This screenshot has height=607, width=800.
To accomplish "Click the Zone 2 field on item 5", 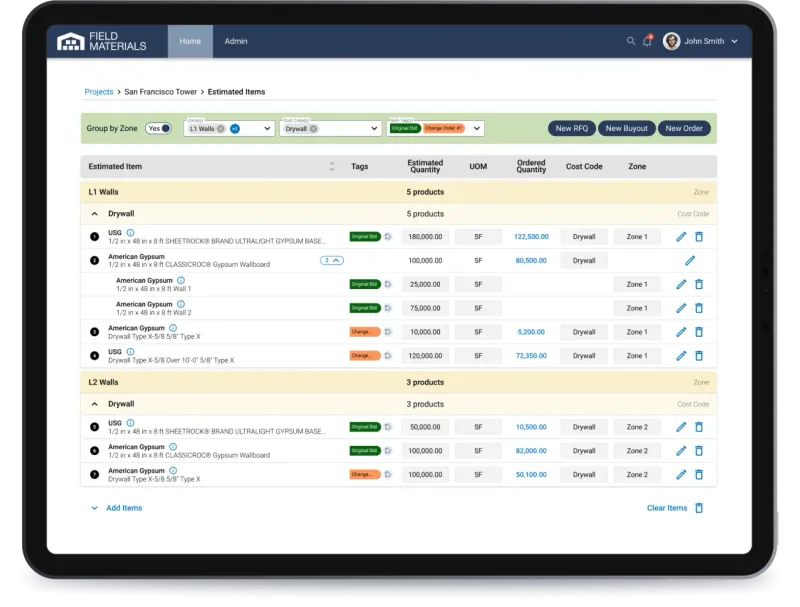I will tap(637, 427).
